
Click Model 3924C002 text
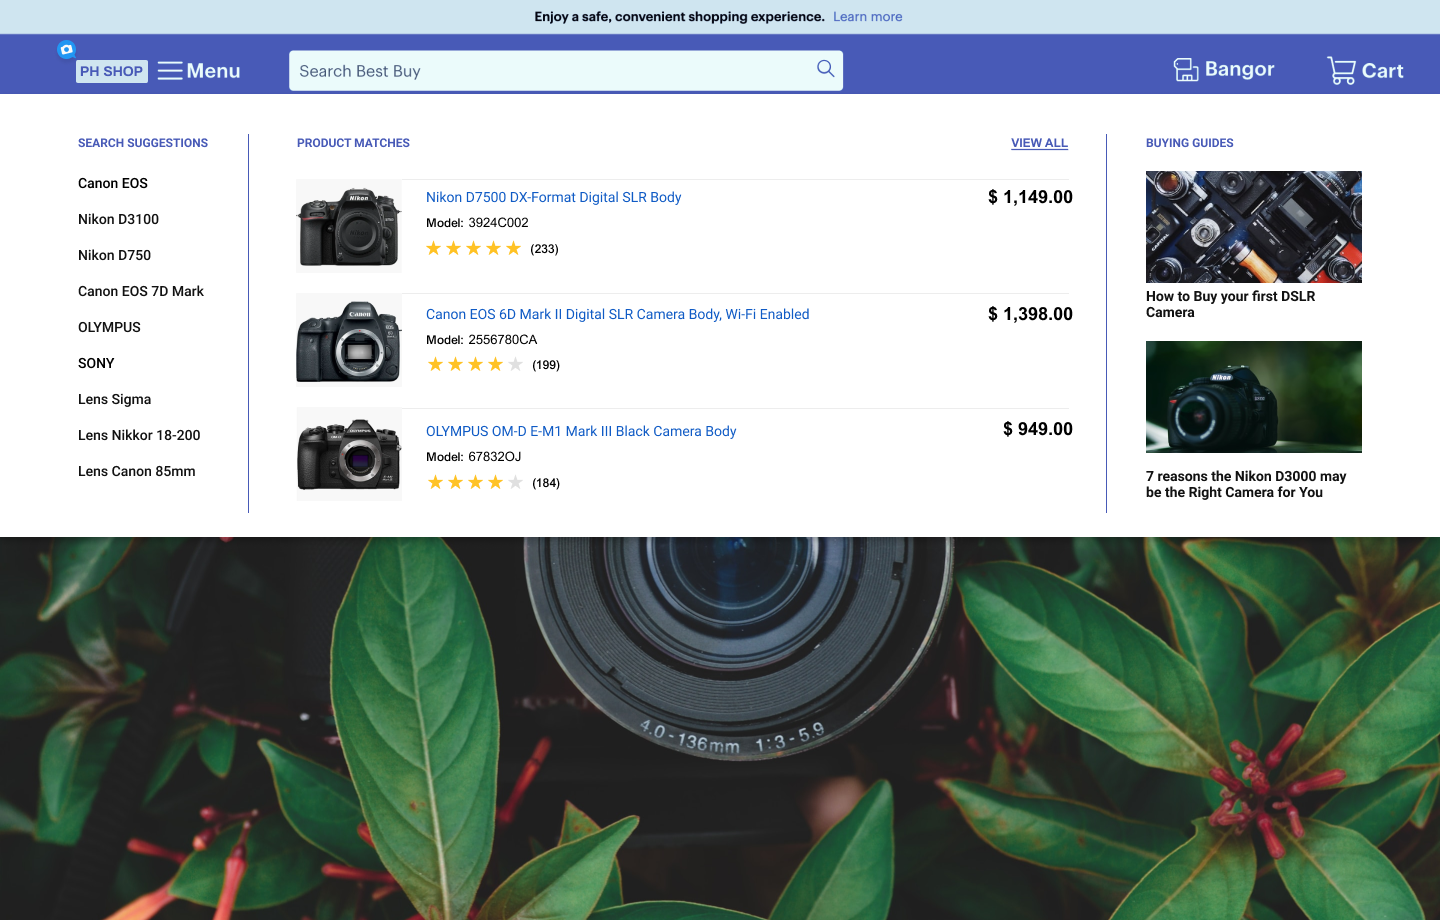click(x=477, y=223)
